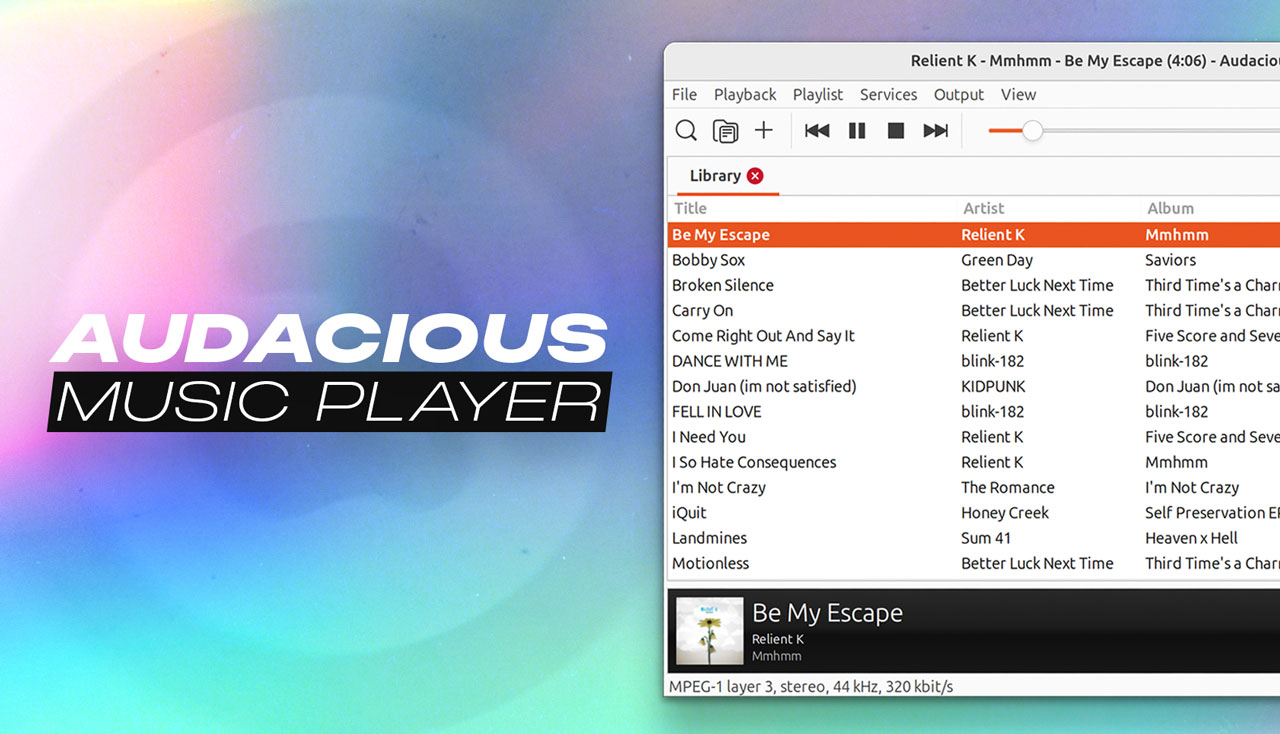Image resolution: width=1280 pixels, height=734 pixels.
Task: Select I So Hate Consequences
Action: coord(754,462)
